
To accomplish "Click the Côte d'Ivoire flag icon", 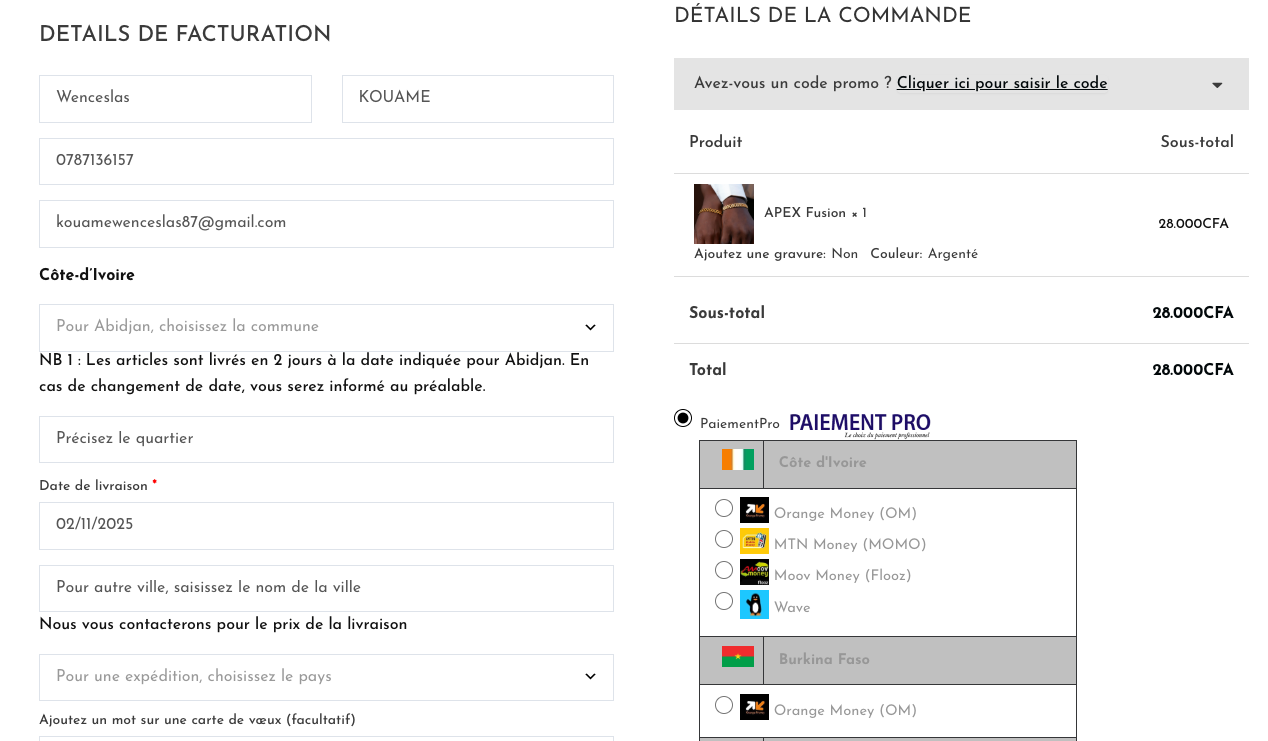I will click(737, 460).
